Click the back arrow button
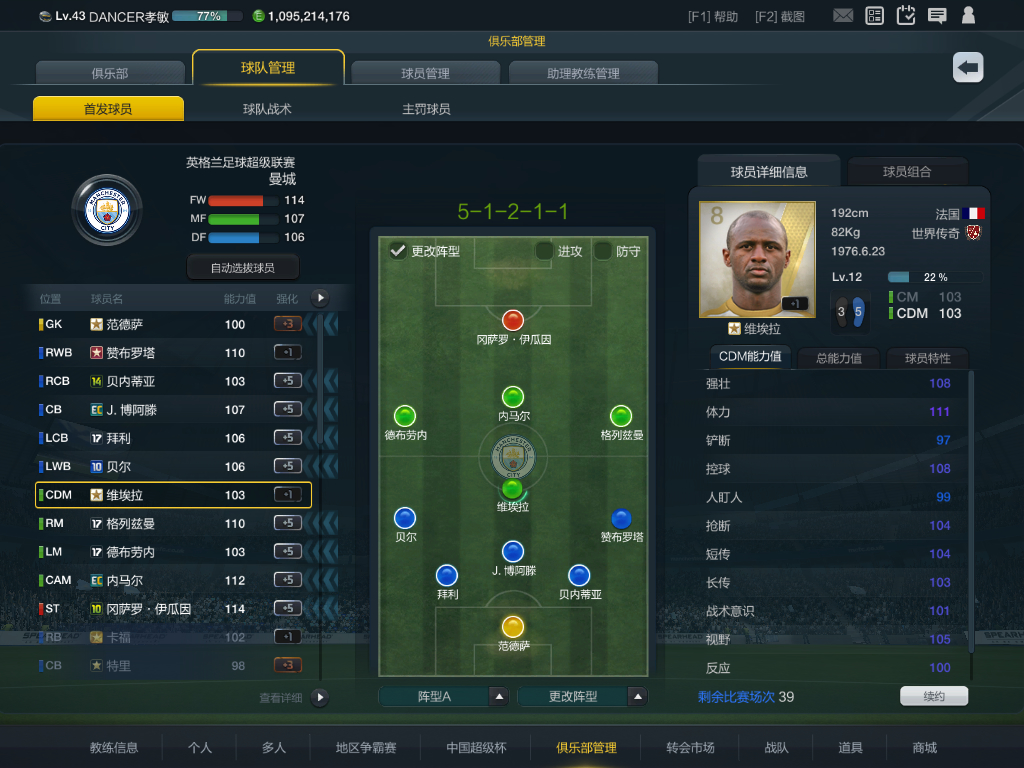 coord(968,67)
